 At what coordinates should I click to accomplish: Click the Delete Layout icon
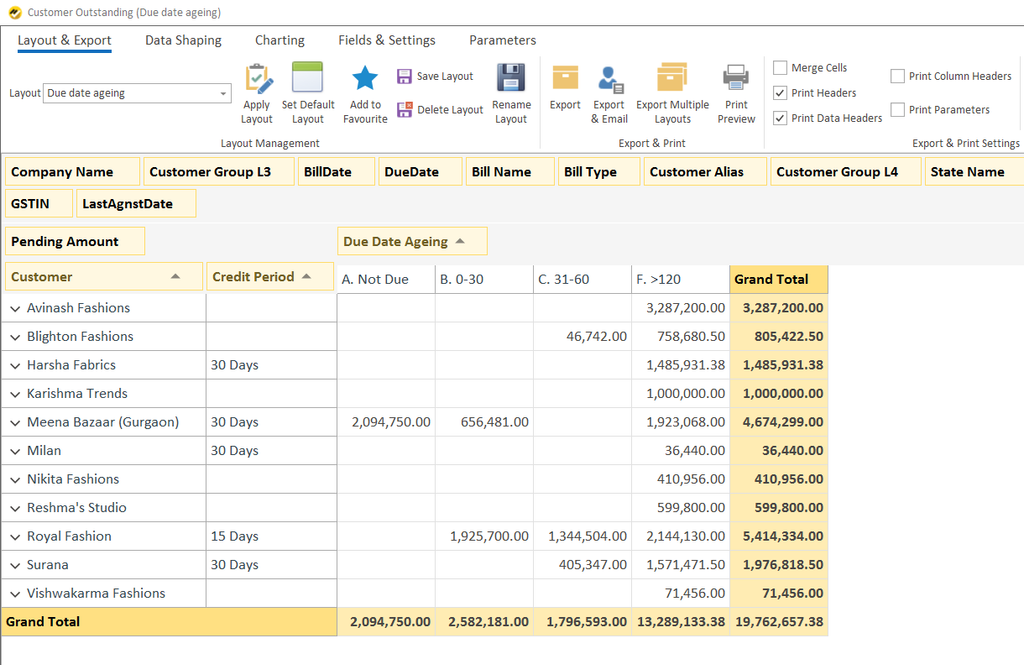click(404, 110)
